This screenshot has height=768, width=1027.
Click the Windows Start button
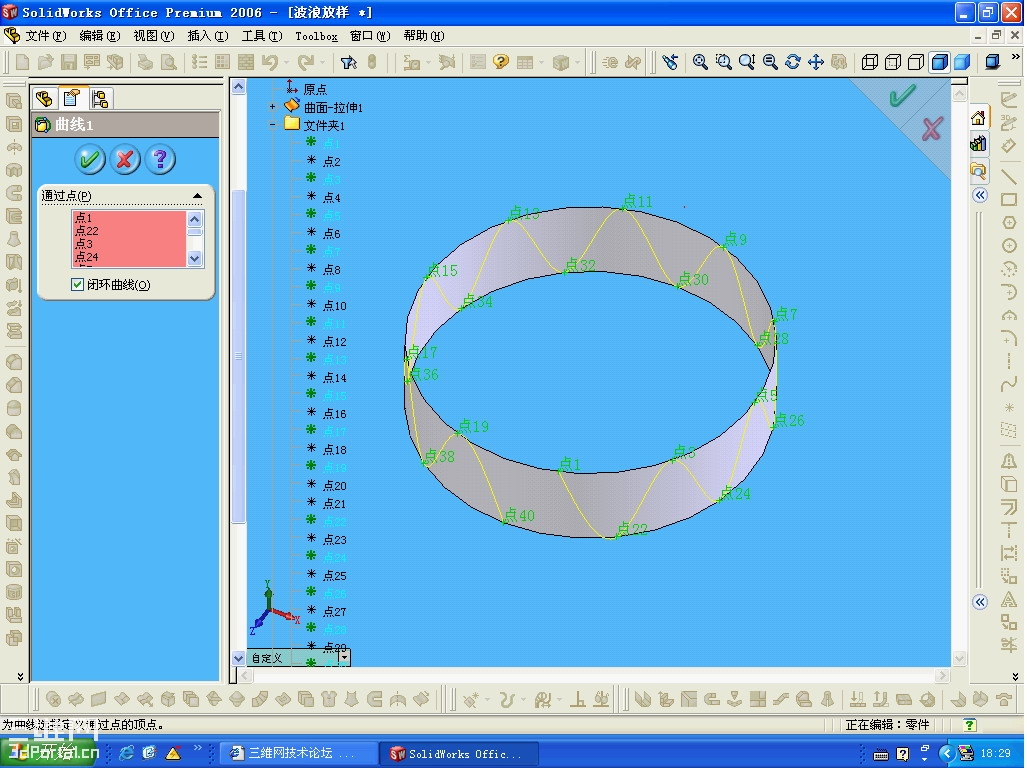[51, 753]
